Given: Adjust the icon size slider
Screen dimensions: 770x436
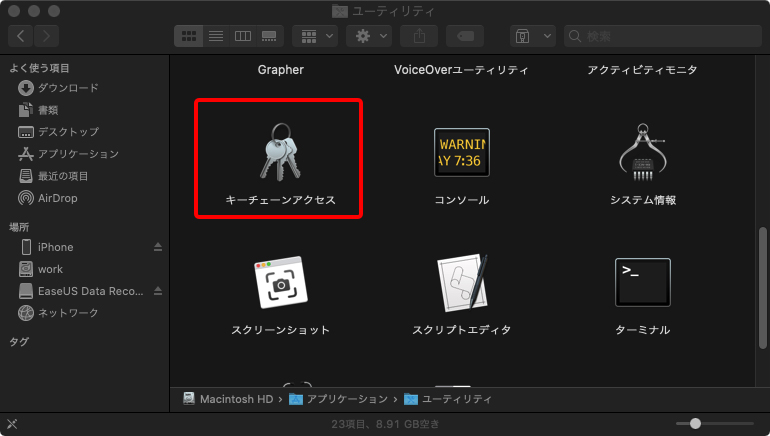Looking at the screenshot, I should pyautogui.click(x=695, y=423).
